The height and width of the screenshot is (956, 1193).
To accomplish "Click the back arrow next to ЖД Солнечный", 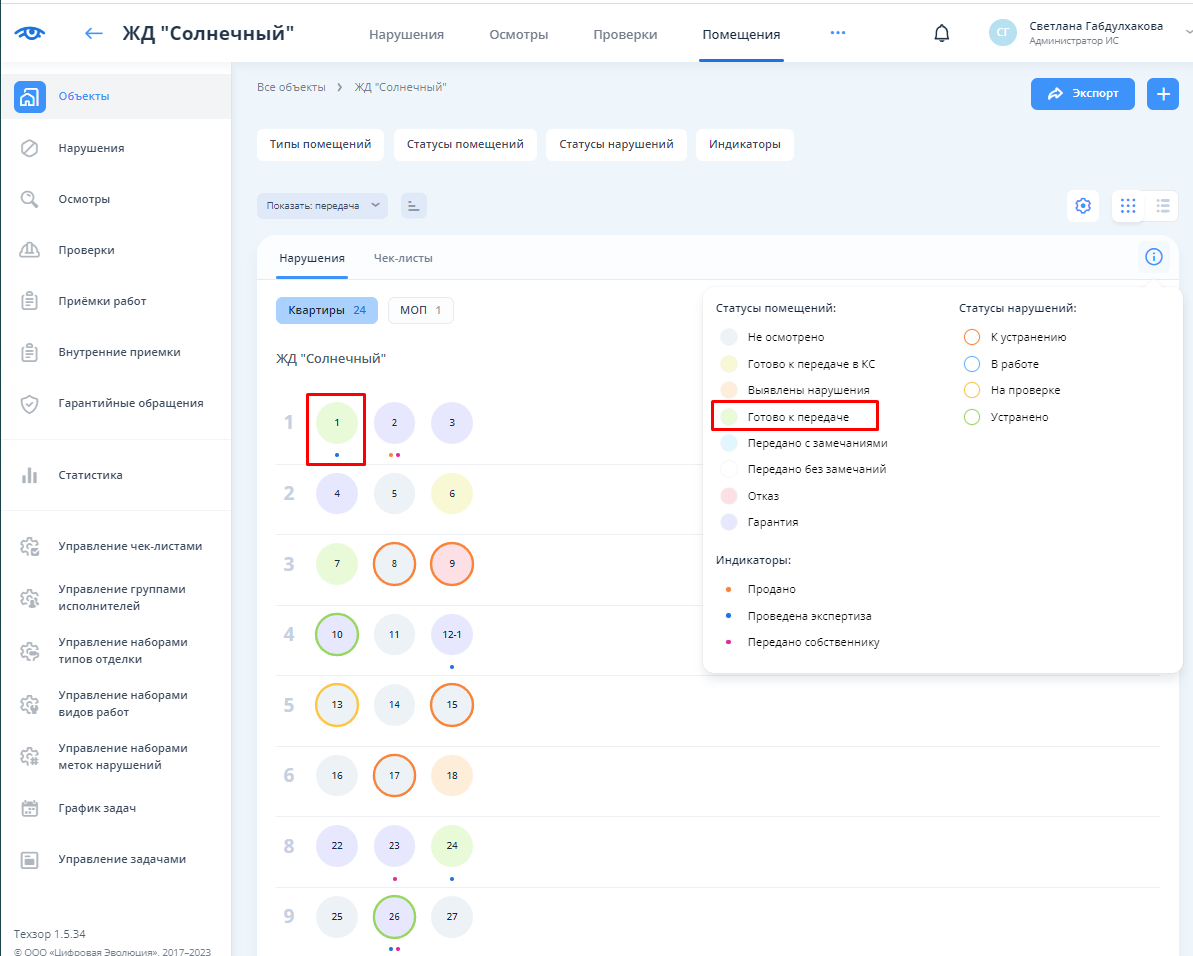I will (x=94, y=33).
